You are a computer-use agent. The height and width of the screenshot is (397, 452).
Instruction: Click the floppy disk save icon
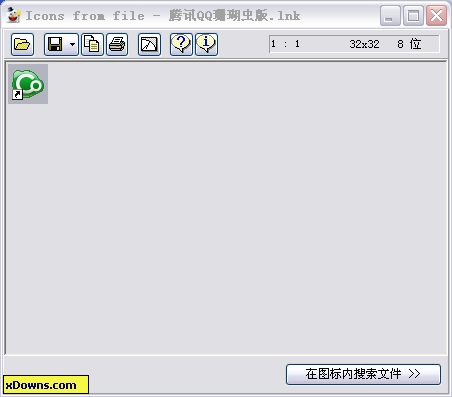point(55,44)
